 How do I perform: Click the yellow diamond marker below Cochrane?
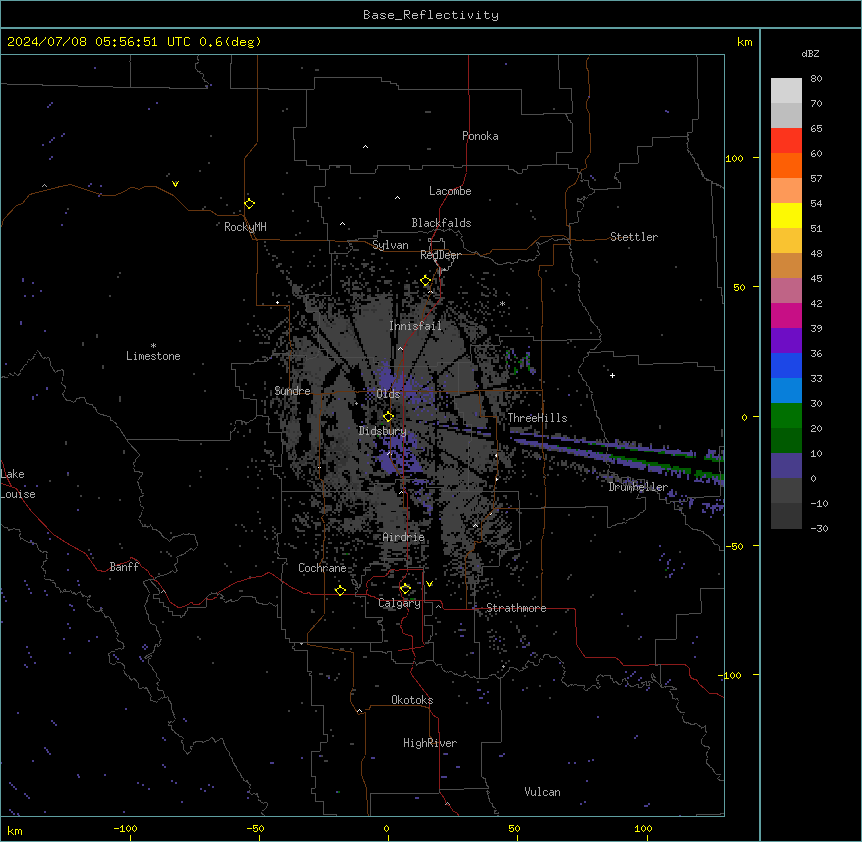pyautogui.click(x=340, y=590)
